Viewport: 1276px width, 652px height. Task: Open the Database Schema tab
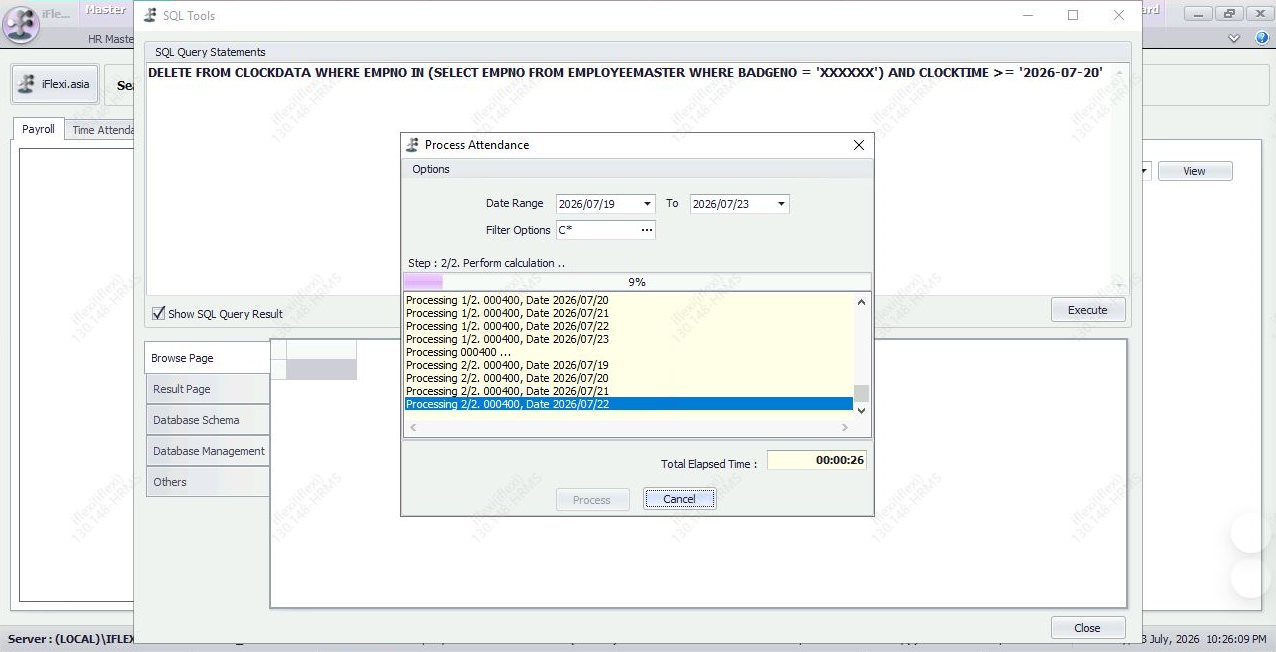click(x=208, y=420)
